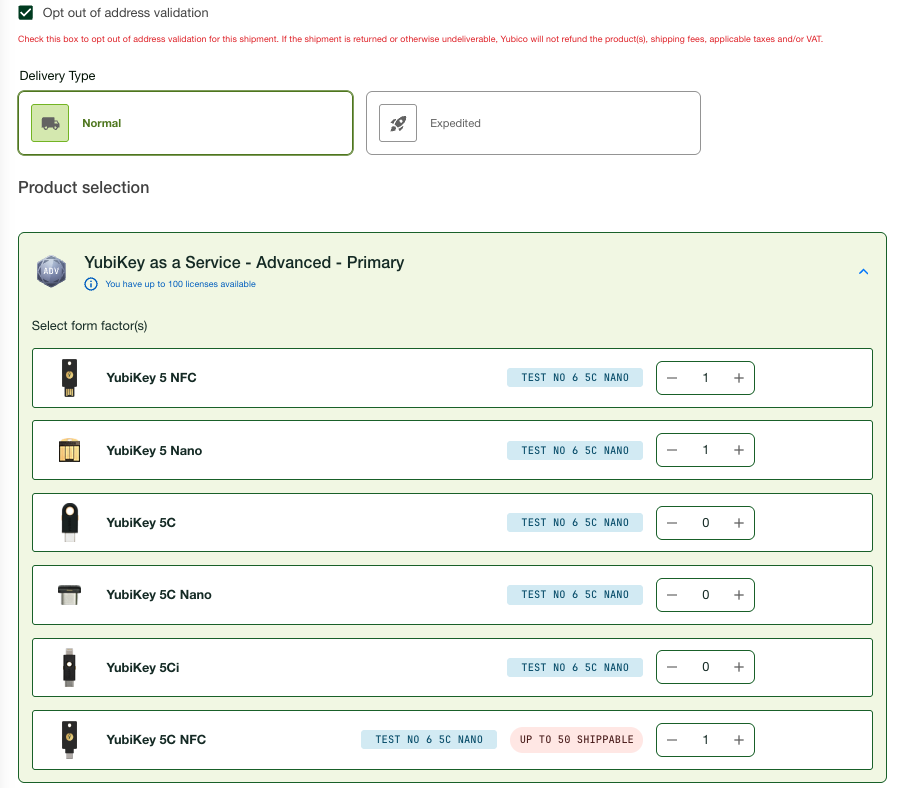Click the YubiKey 5Ci product image
The height and width of the screenshot is (788, 898).
tap(69, 667)
